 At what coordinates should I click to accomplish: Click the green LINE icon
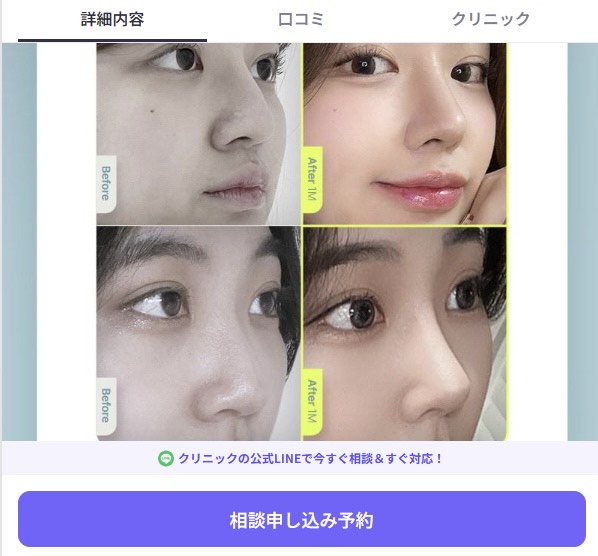tap(166, 458)
